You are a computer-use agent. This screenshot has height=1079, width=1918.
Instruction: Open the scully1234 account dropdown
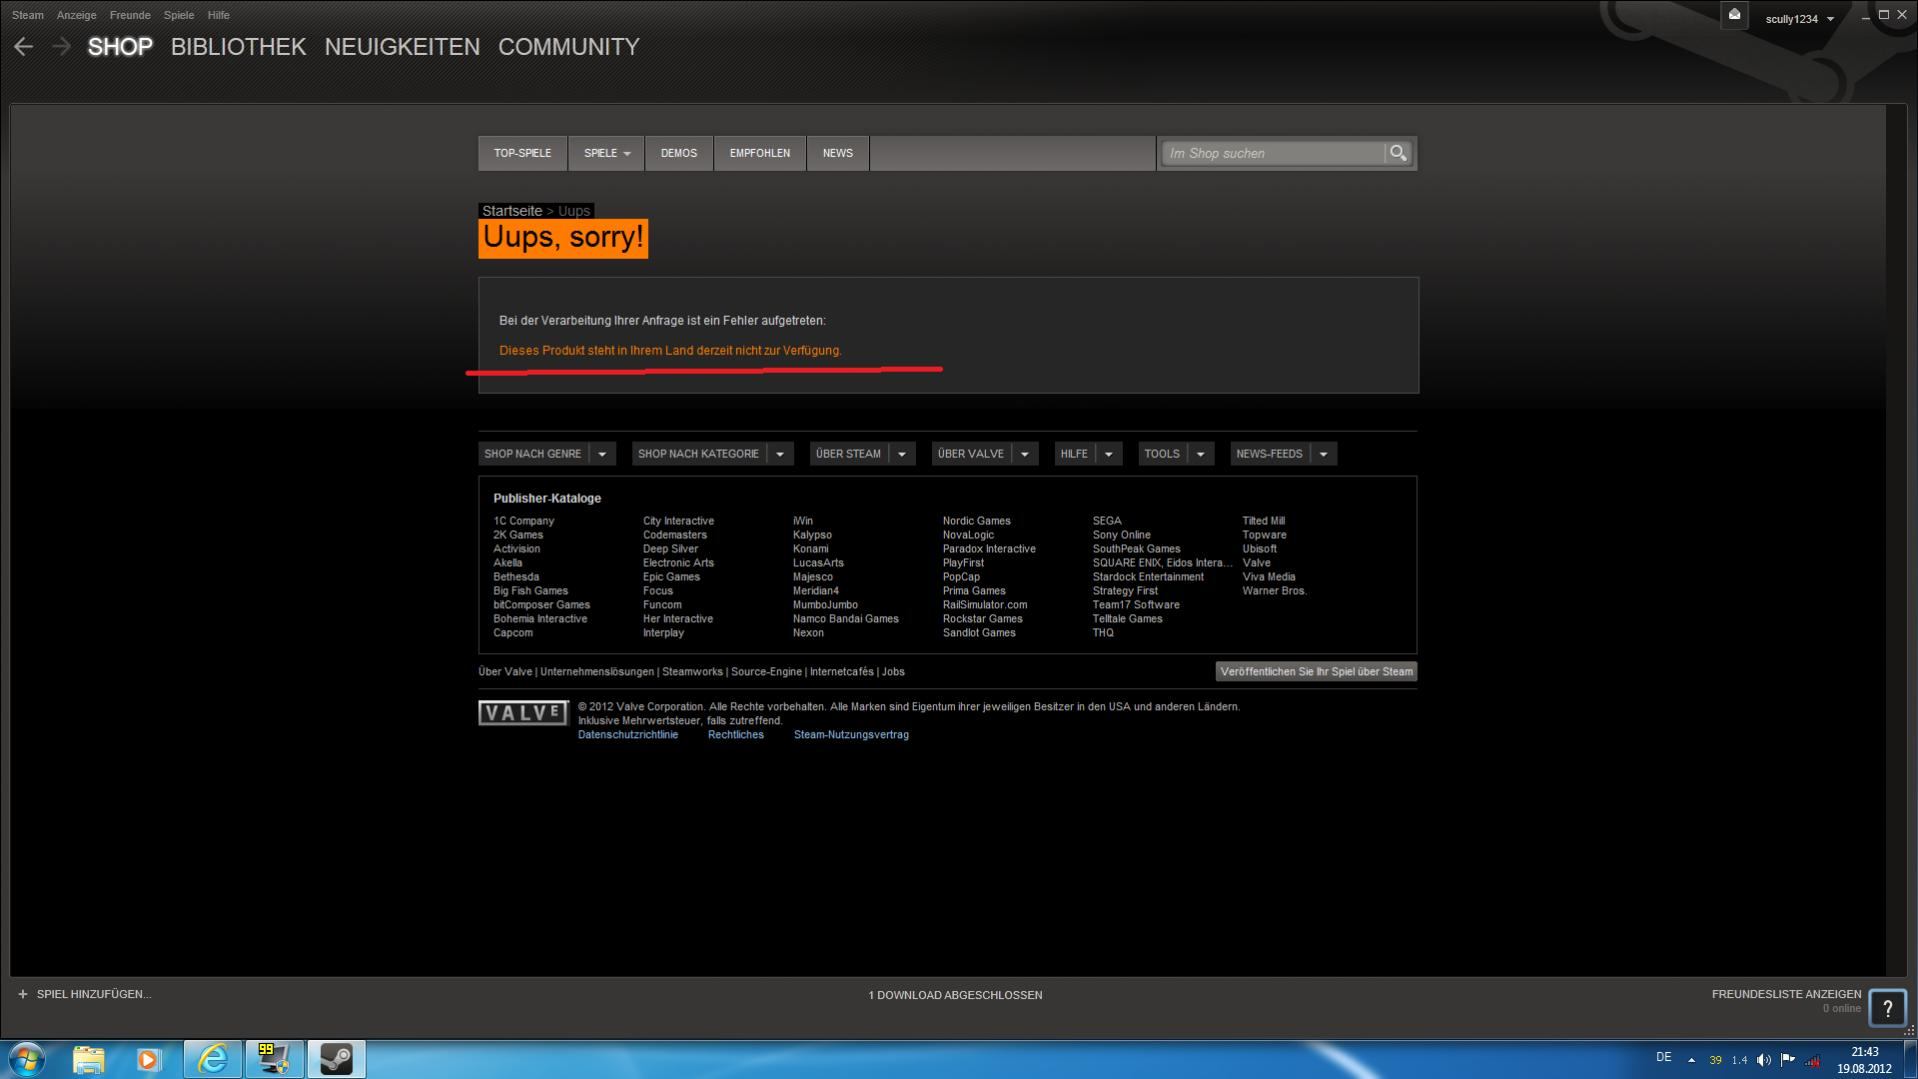tap(1799, 19)
